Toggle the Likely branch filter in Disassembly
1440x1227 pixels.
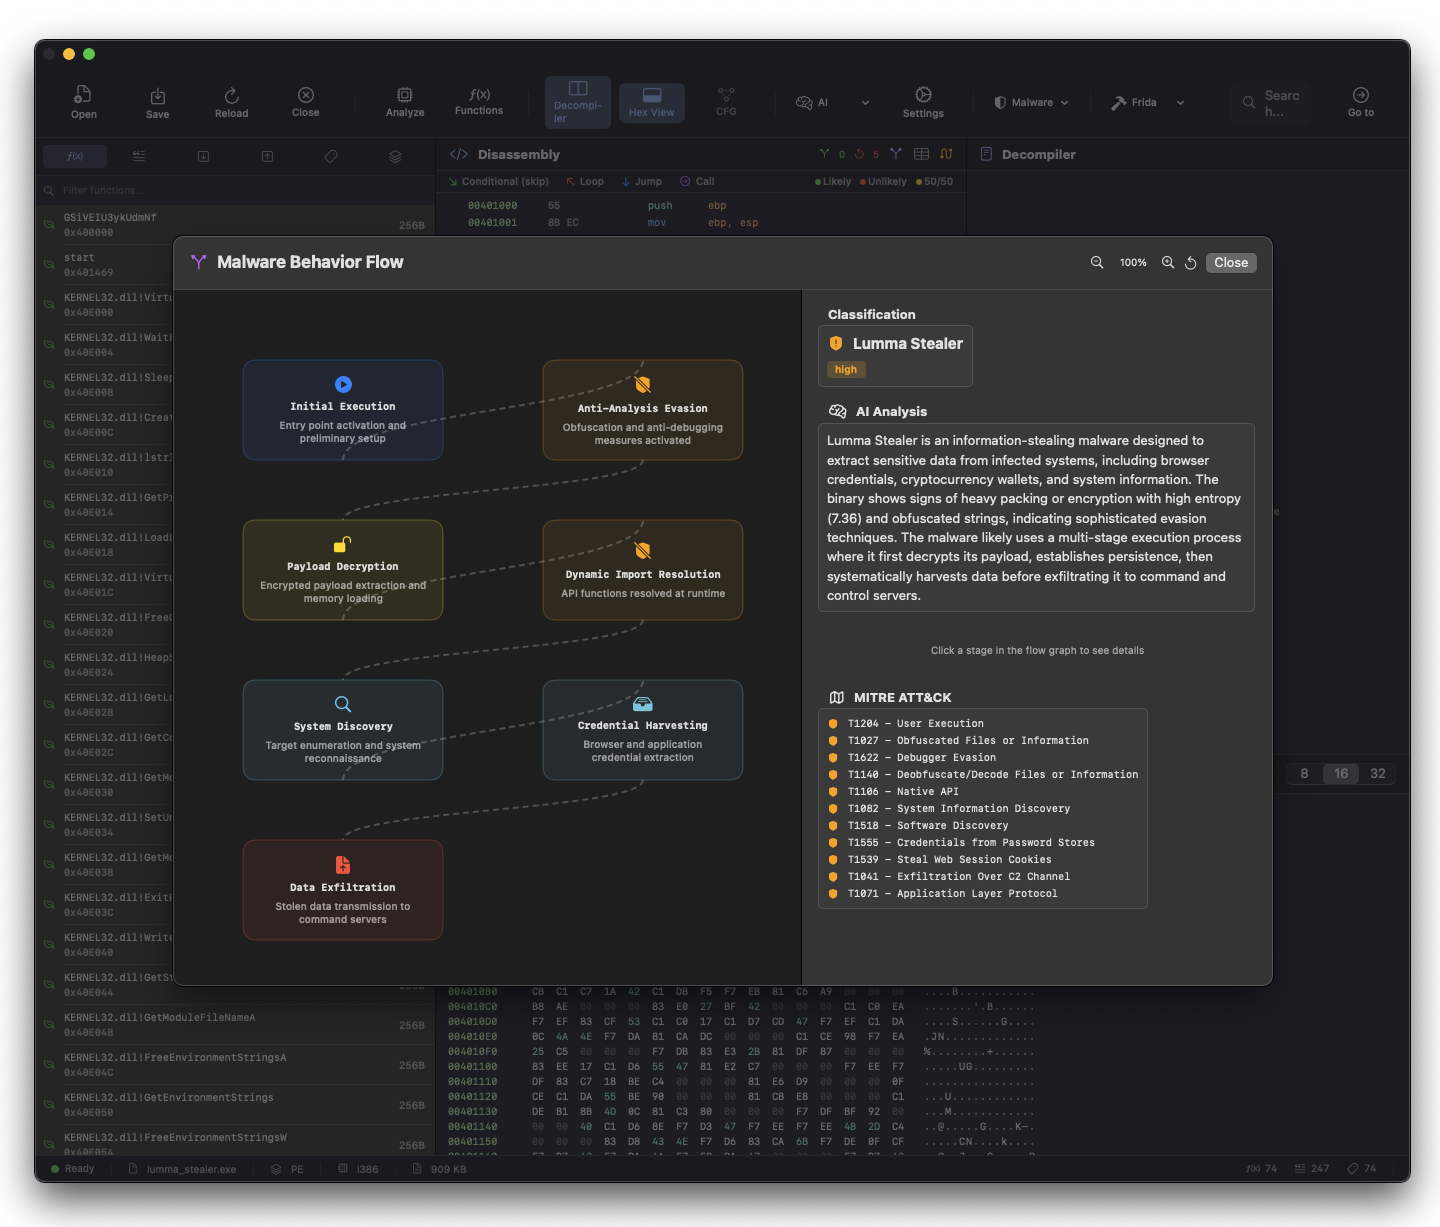tap(831, 181)
